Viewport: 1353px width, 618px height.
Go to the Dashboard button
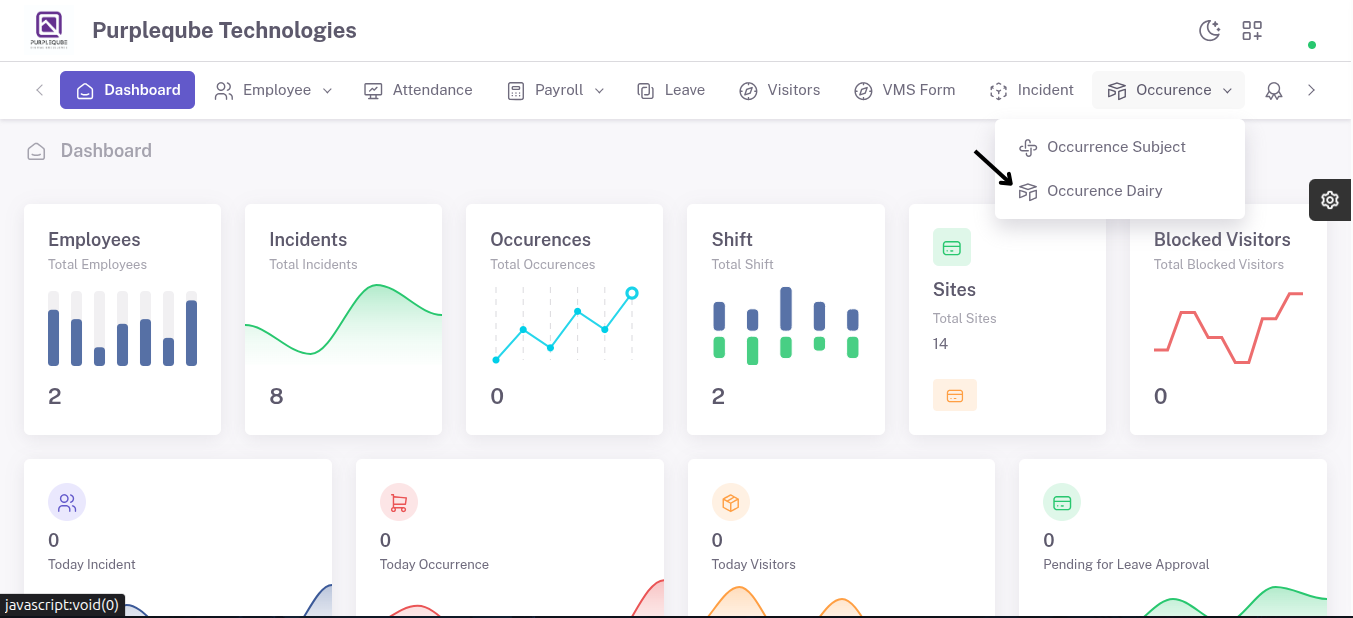point(127,90)
